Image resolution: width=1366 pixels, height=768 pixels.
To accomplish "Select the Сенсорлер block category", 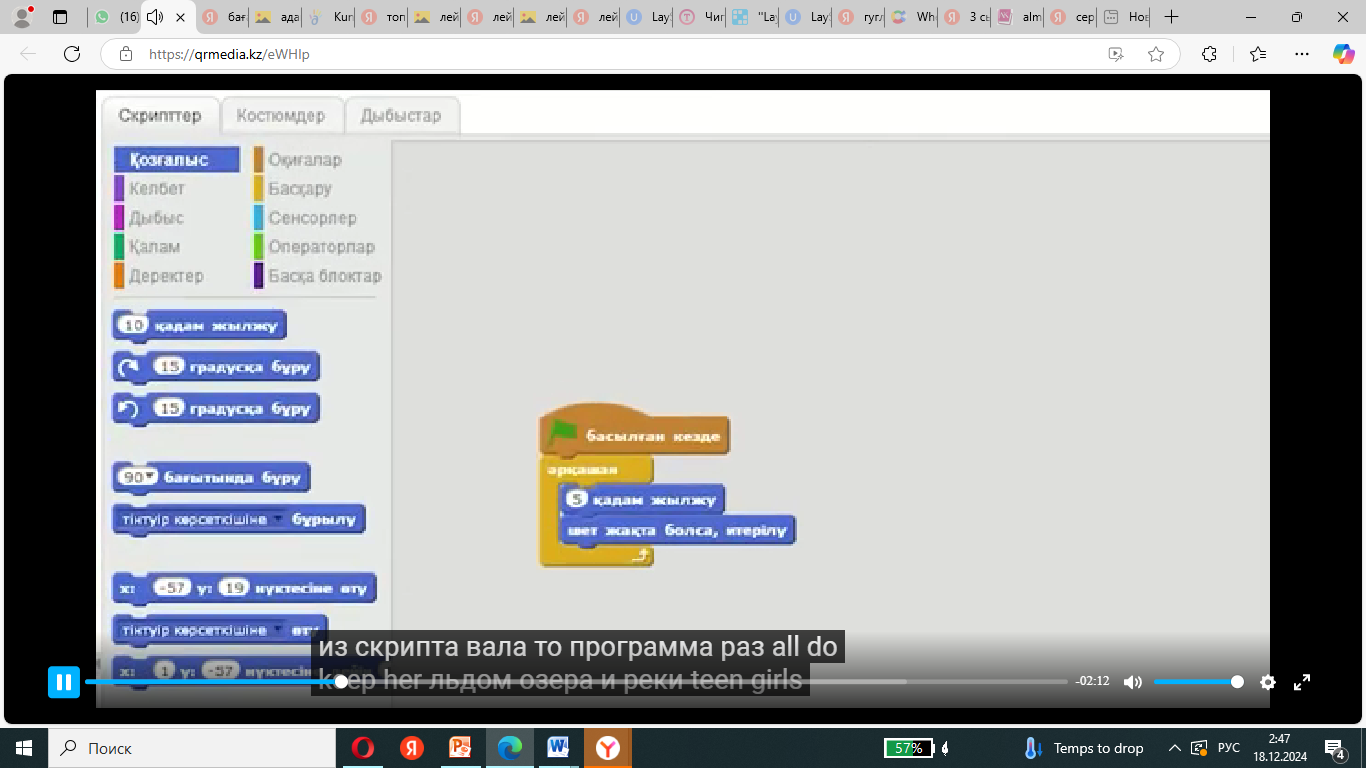I will 305,218.
